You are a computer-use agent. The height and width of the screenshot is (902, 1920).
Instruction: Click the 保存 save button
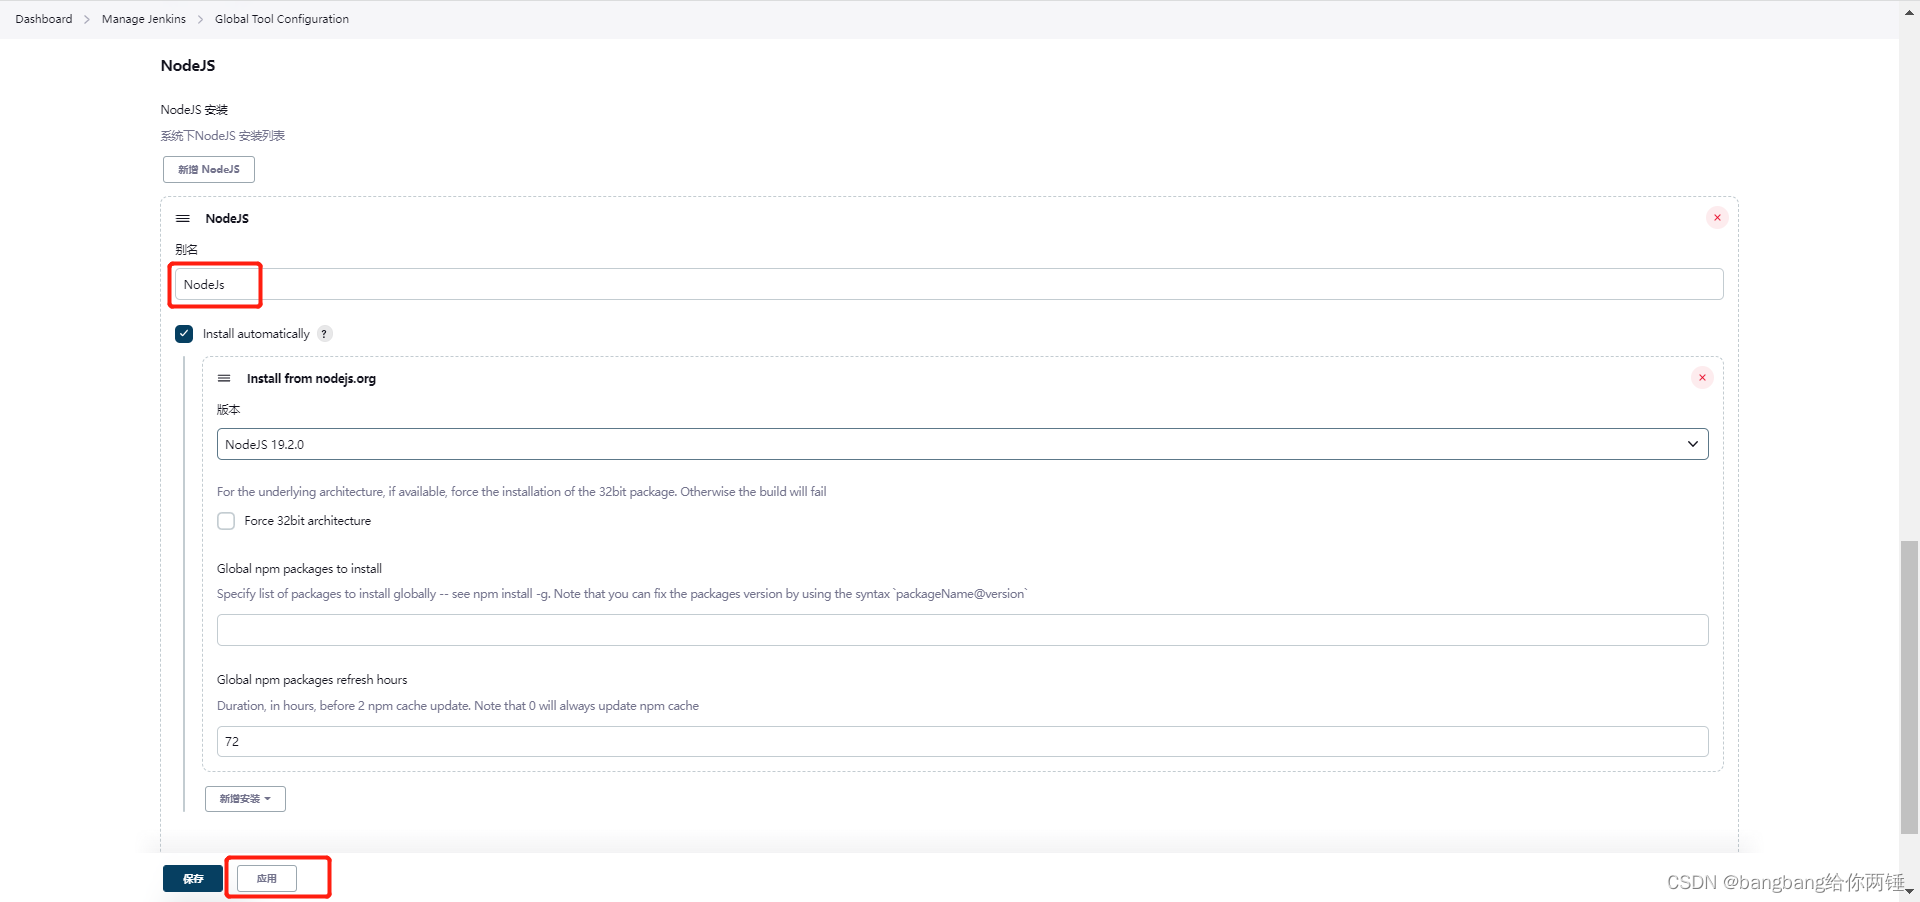tap(192, 878)
